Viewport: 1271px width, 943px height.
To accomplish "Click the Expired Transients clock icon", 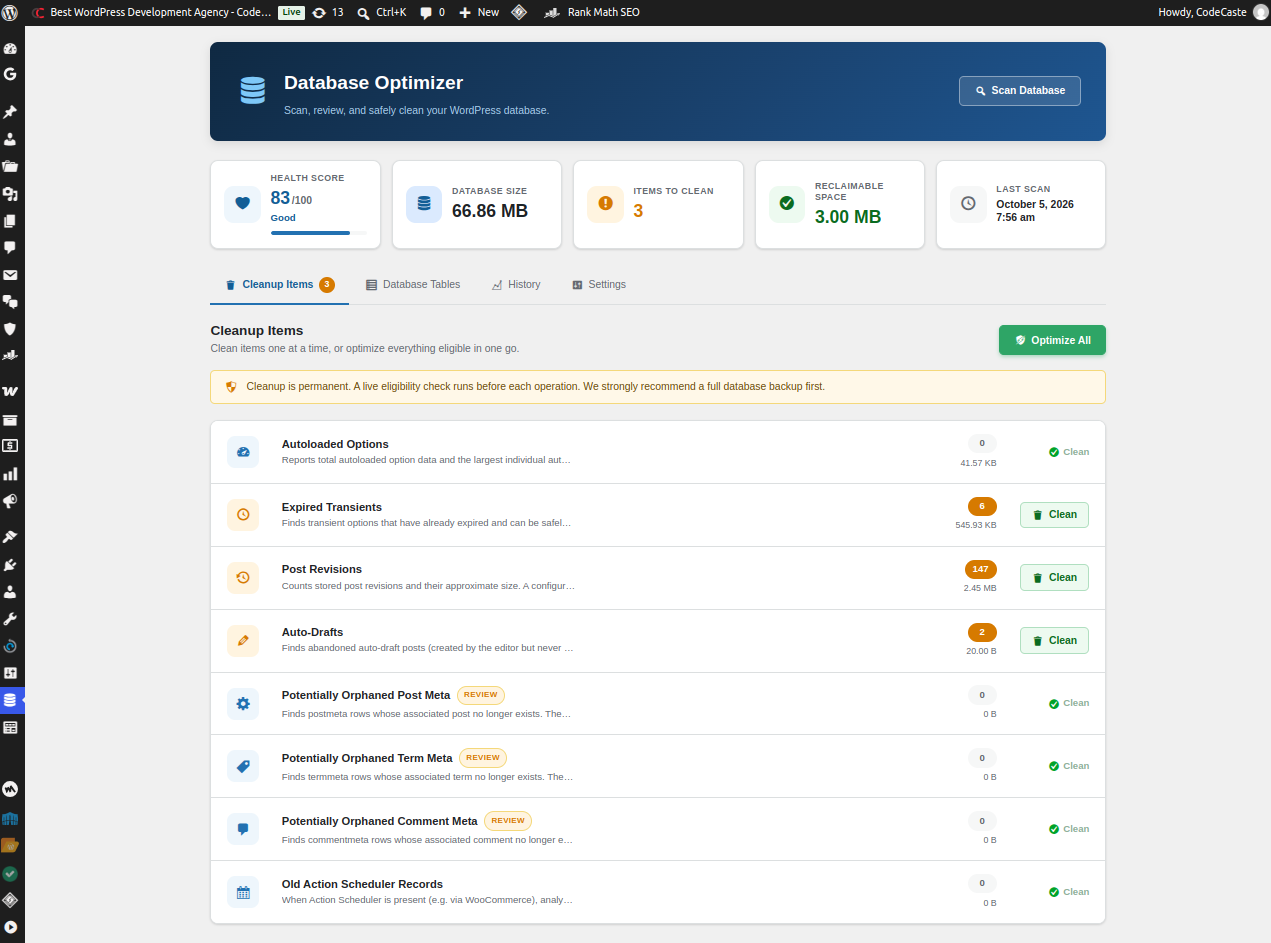I will point(243,515).
